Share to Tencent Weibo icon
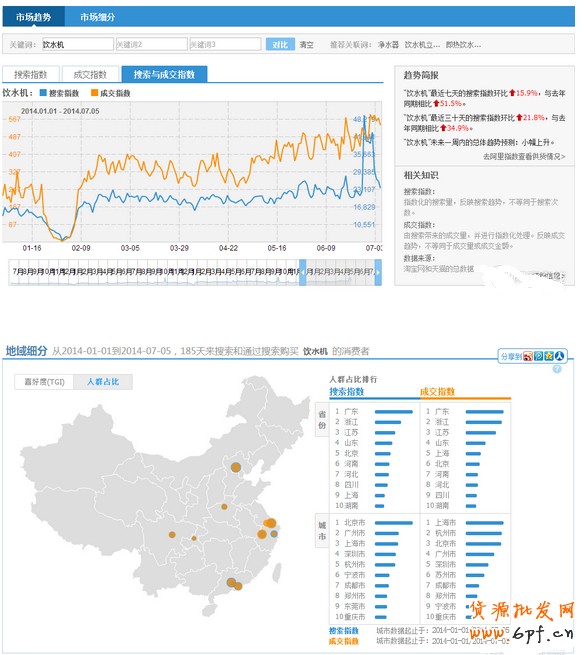This screenshot has height=655, width=584. click(538, 356)
